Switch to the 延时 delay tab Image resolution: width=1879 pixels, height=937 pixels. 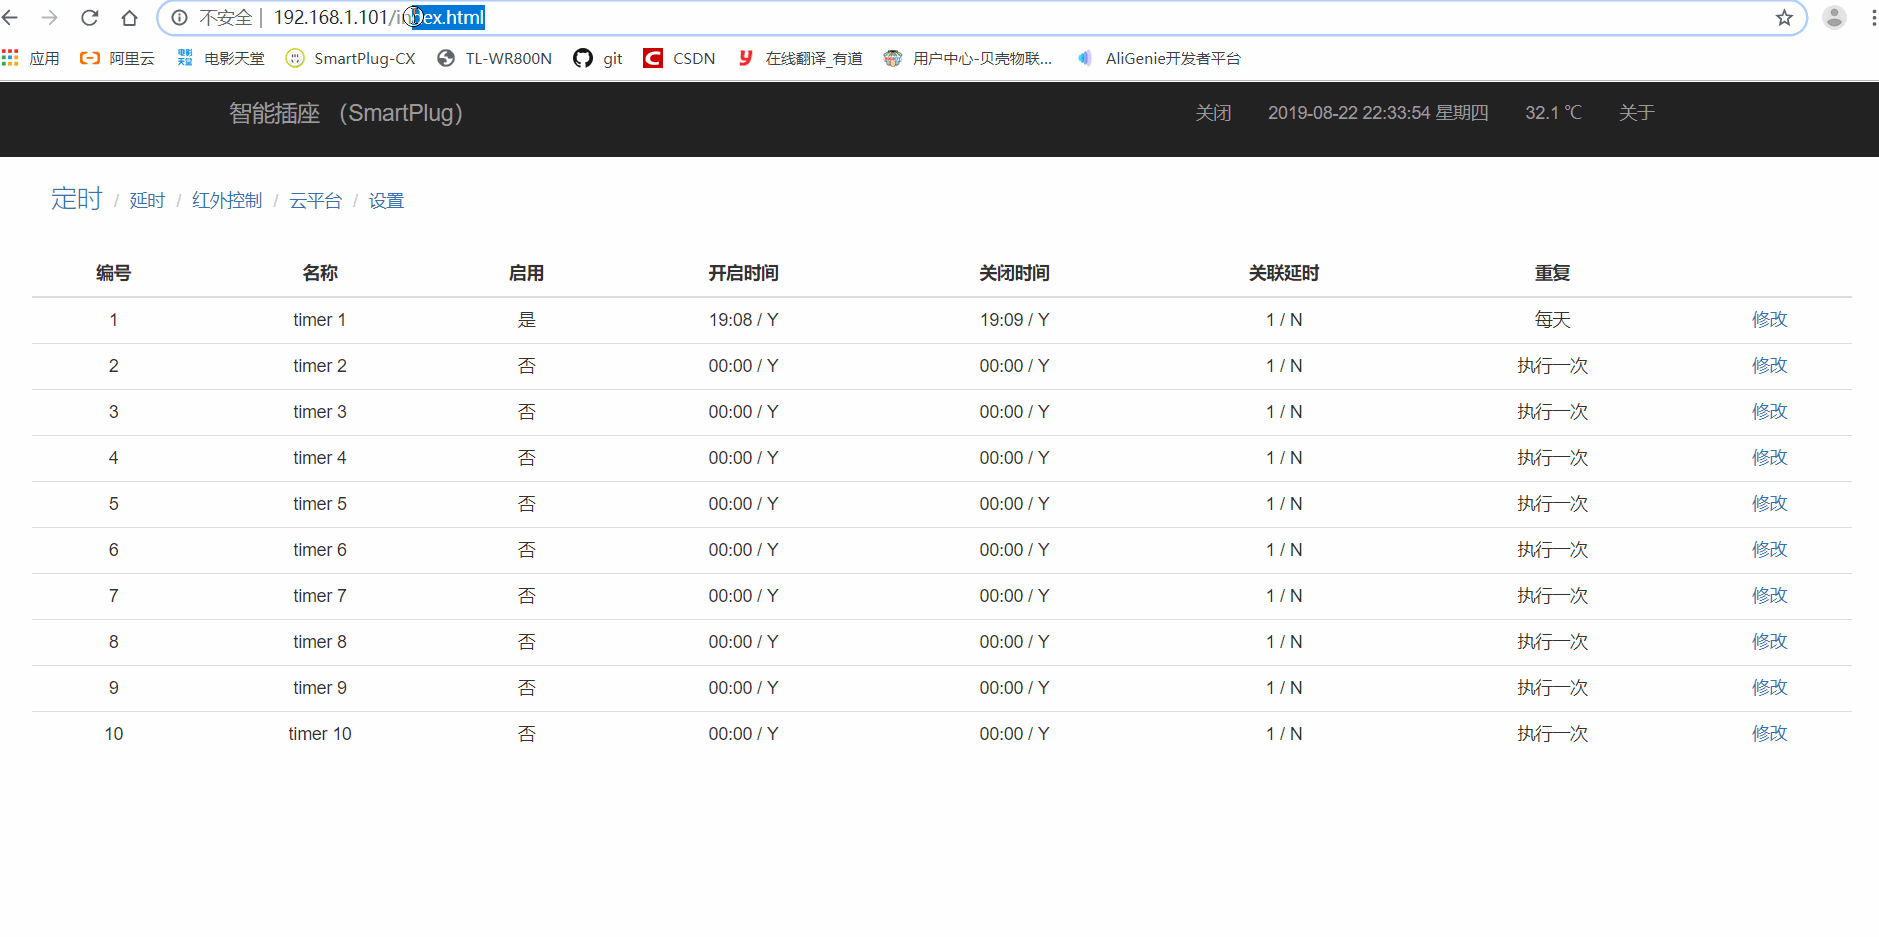pos(147,201)
